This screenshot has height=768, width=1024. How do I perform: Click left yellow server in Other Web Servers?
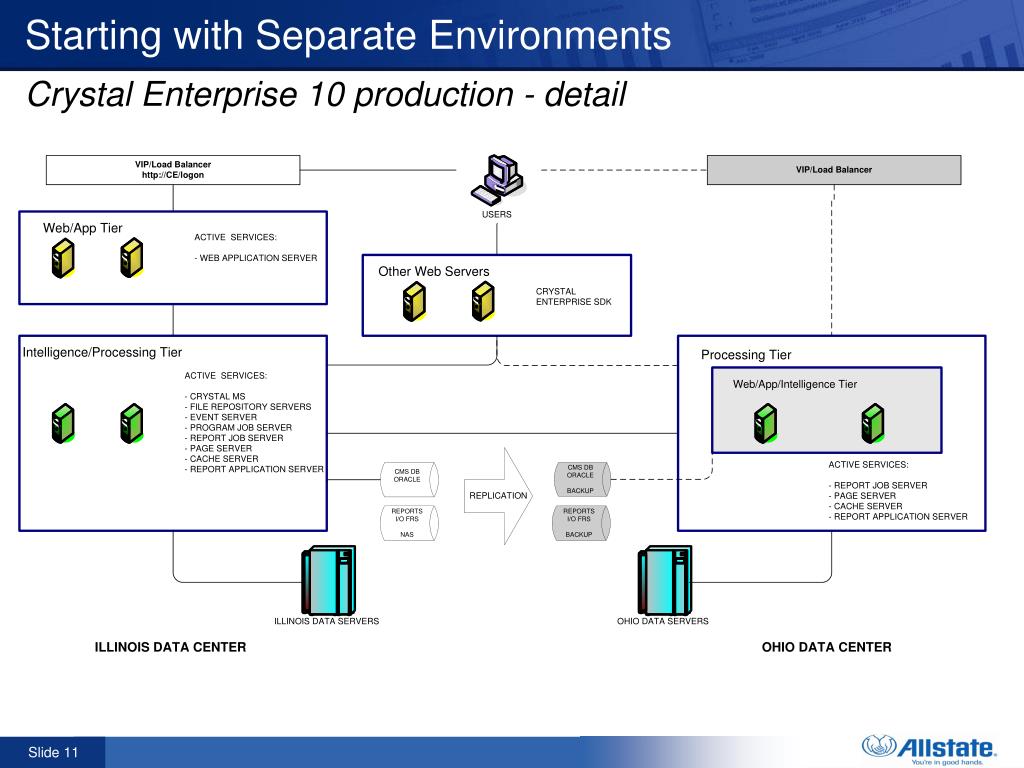(415, 302)
